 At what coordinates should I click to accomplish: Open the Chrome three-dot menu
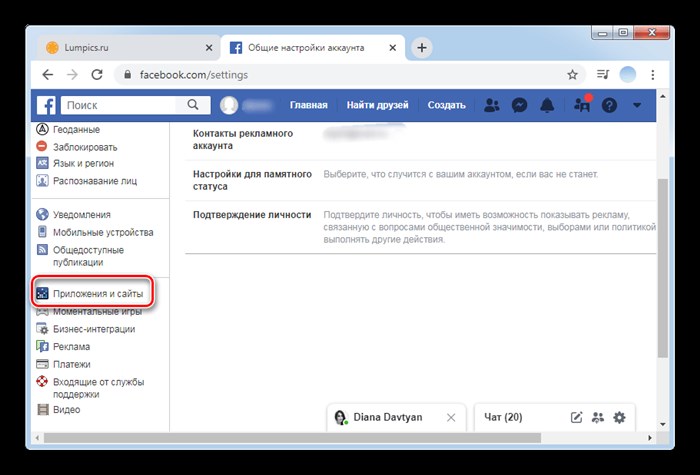click(653, 75)
